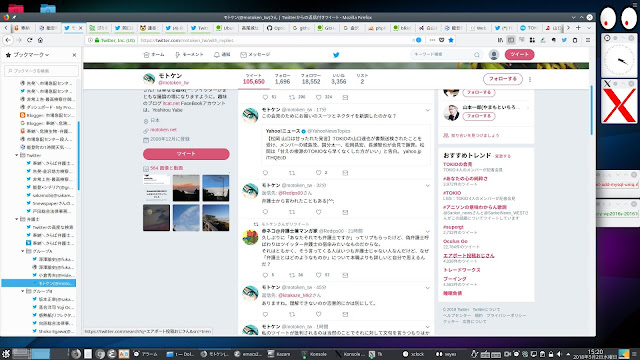Click the pink ツイート button in header
640x360 pixels.
519,54
